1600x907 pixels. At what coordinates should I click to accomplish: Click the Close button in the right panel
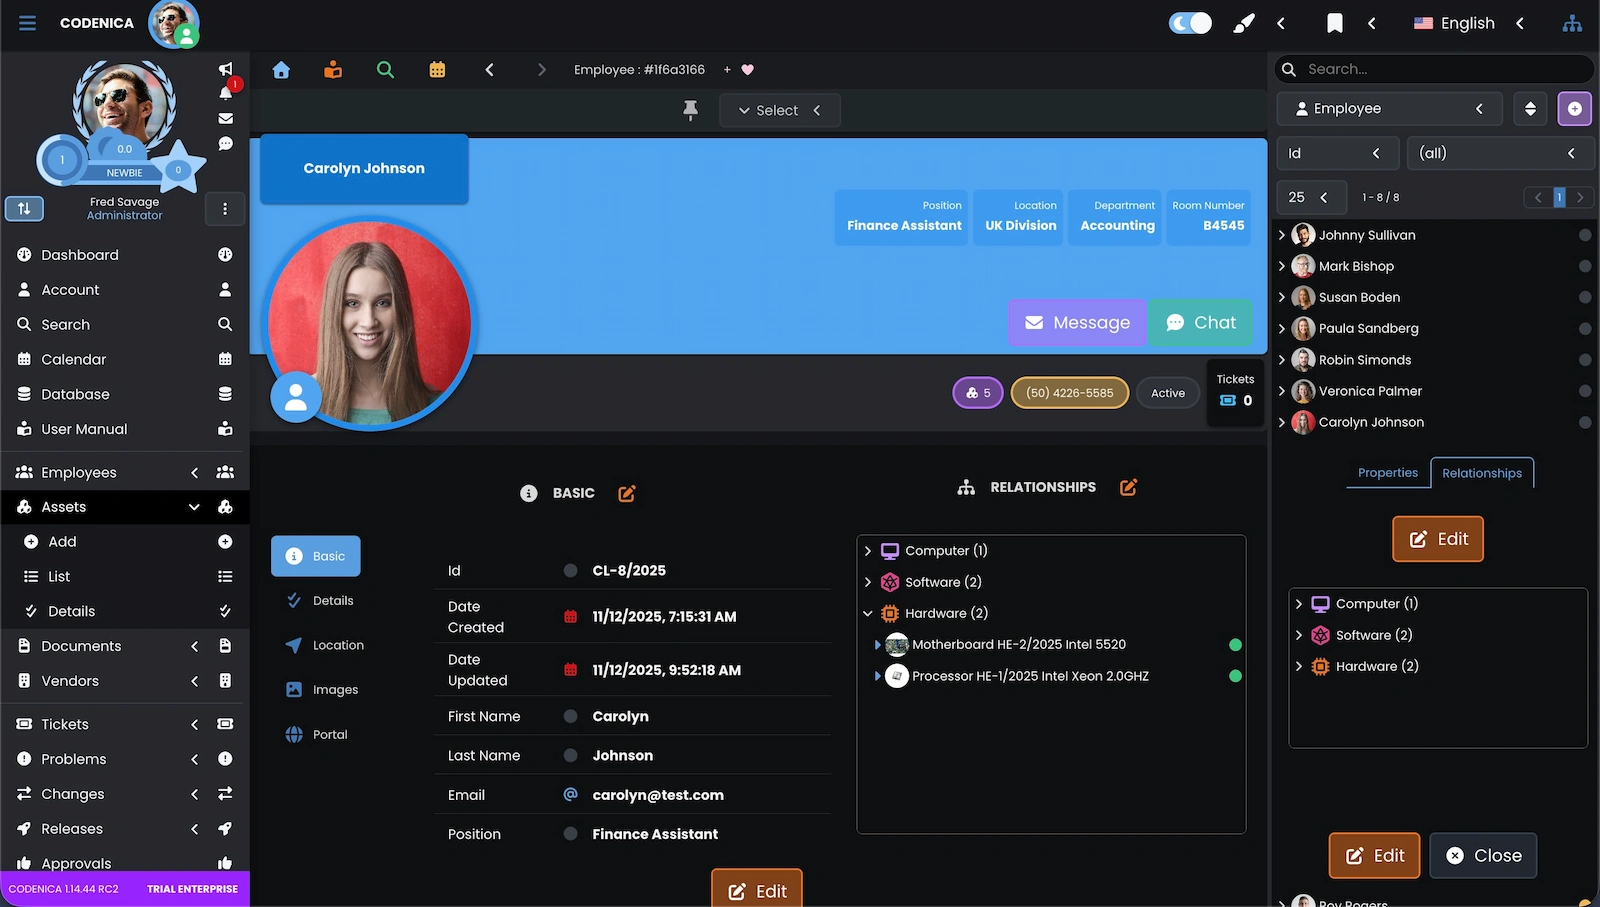coord(1483,856)
